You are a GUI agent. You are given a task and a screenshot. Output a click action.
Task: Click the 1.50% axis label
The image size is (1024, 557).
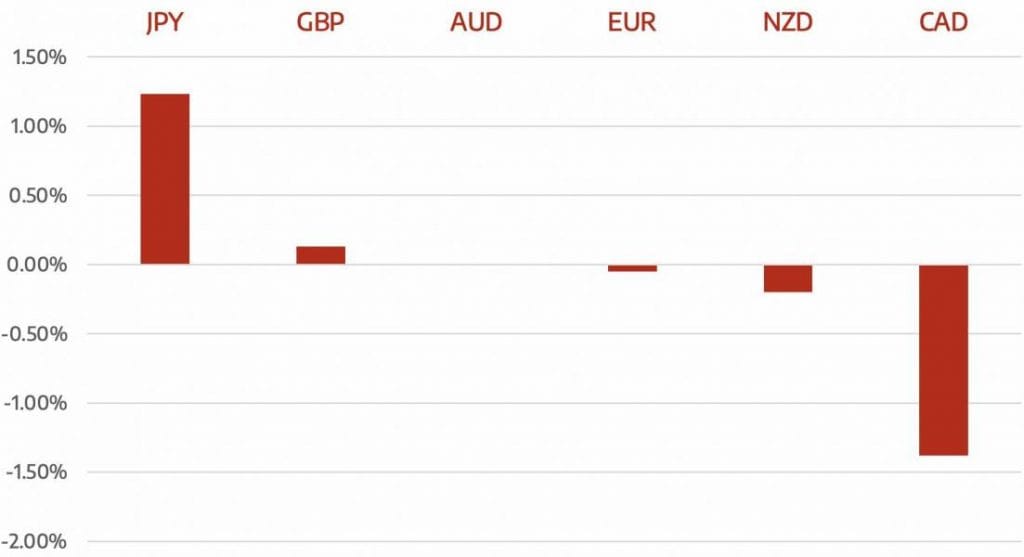click(x=38, y=57)
